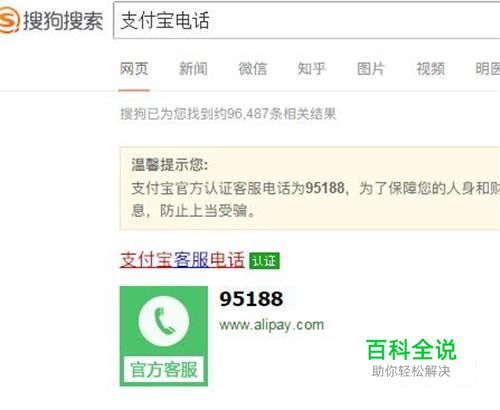The width and height of the screenshot is (500, 410).
Task: Select the 视频 tab
Action: (430, 69)
